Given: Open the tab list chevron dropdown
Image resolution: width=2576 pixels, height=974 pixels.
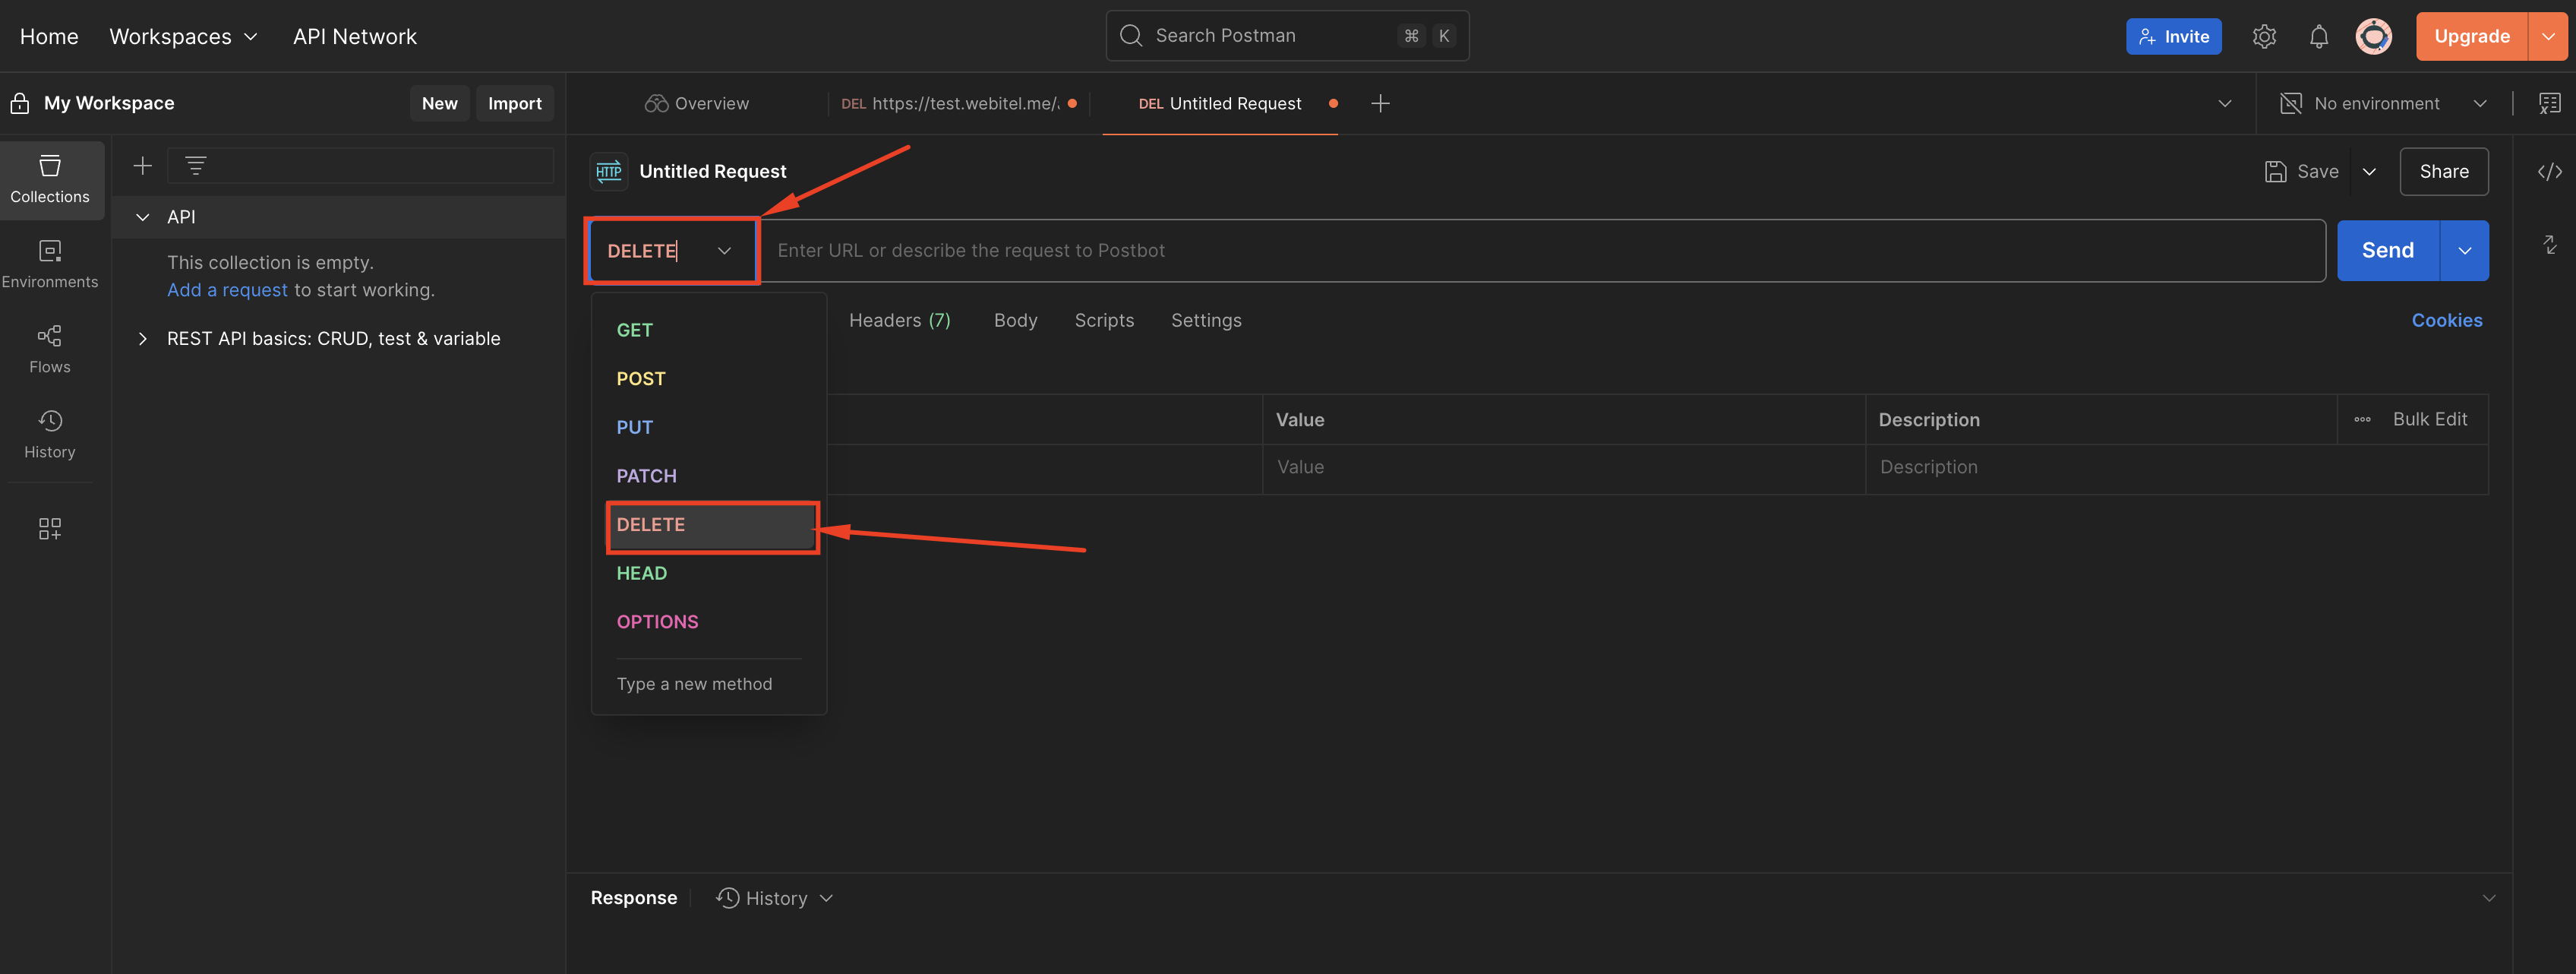Looking at the screenshot, I should pyautogui.click(x=2224, y=103).
